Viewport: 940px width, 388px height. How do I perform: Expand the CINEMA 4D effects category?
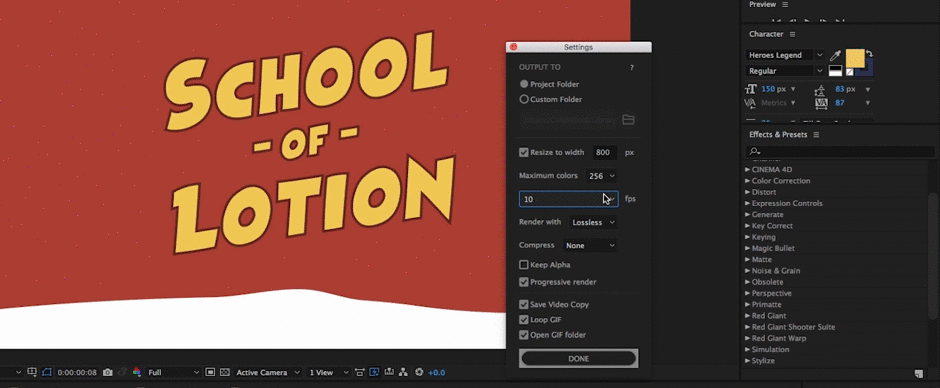(x=748, y=170)
